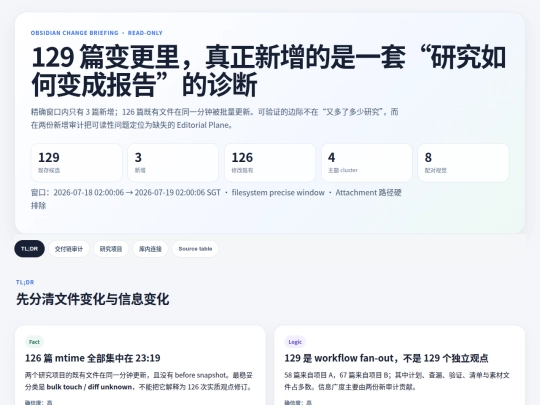Click heading 先分清文件变化与信息变化
This screenshot has width=540, height=405.
tap(93, 299)
